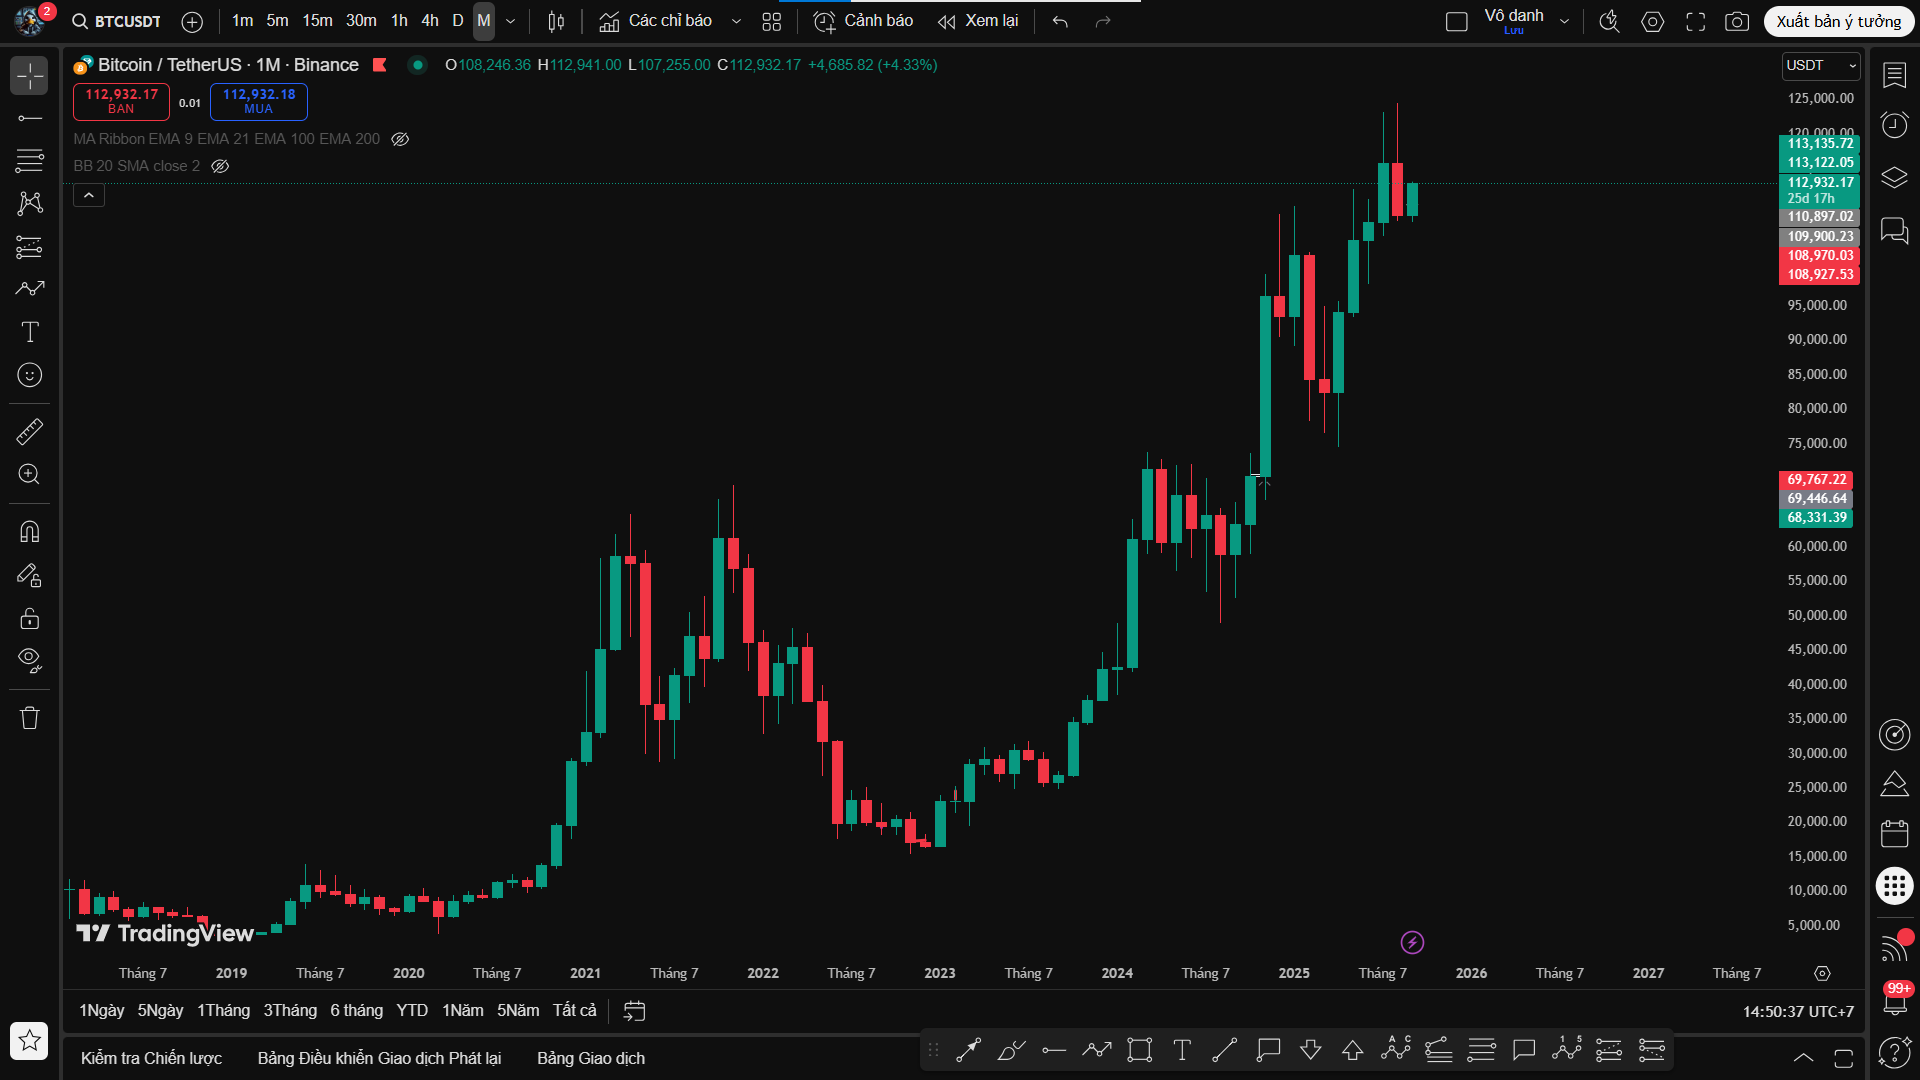Select the crosshair cursor tool

30,76
